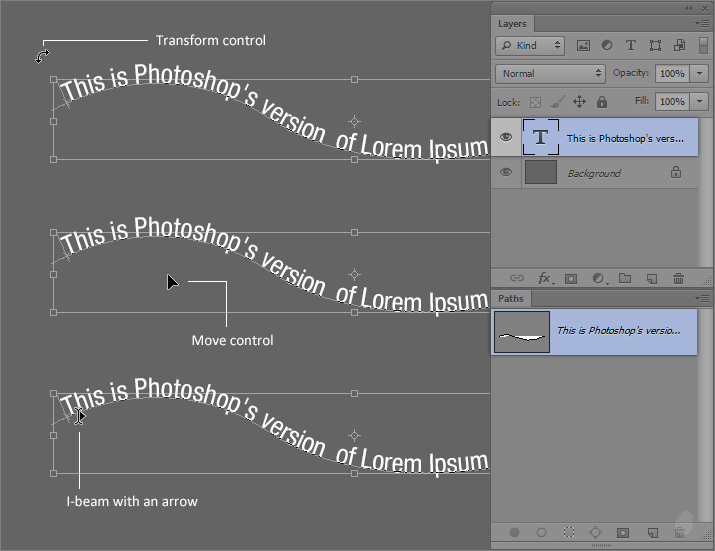Open the Kind filter dropdown
The width and height of the screenshot is (715, 551).
click(x=530, y=46)
